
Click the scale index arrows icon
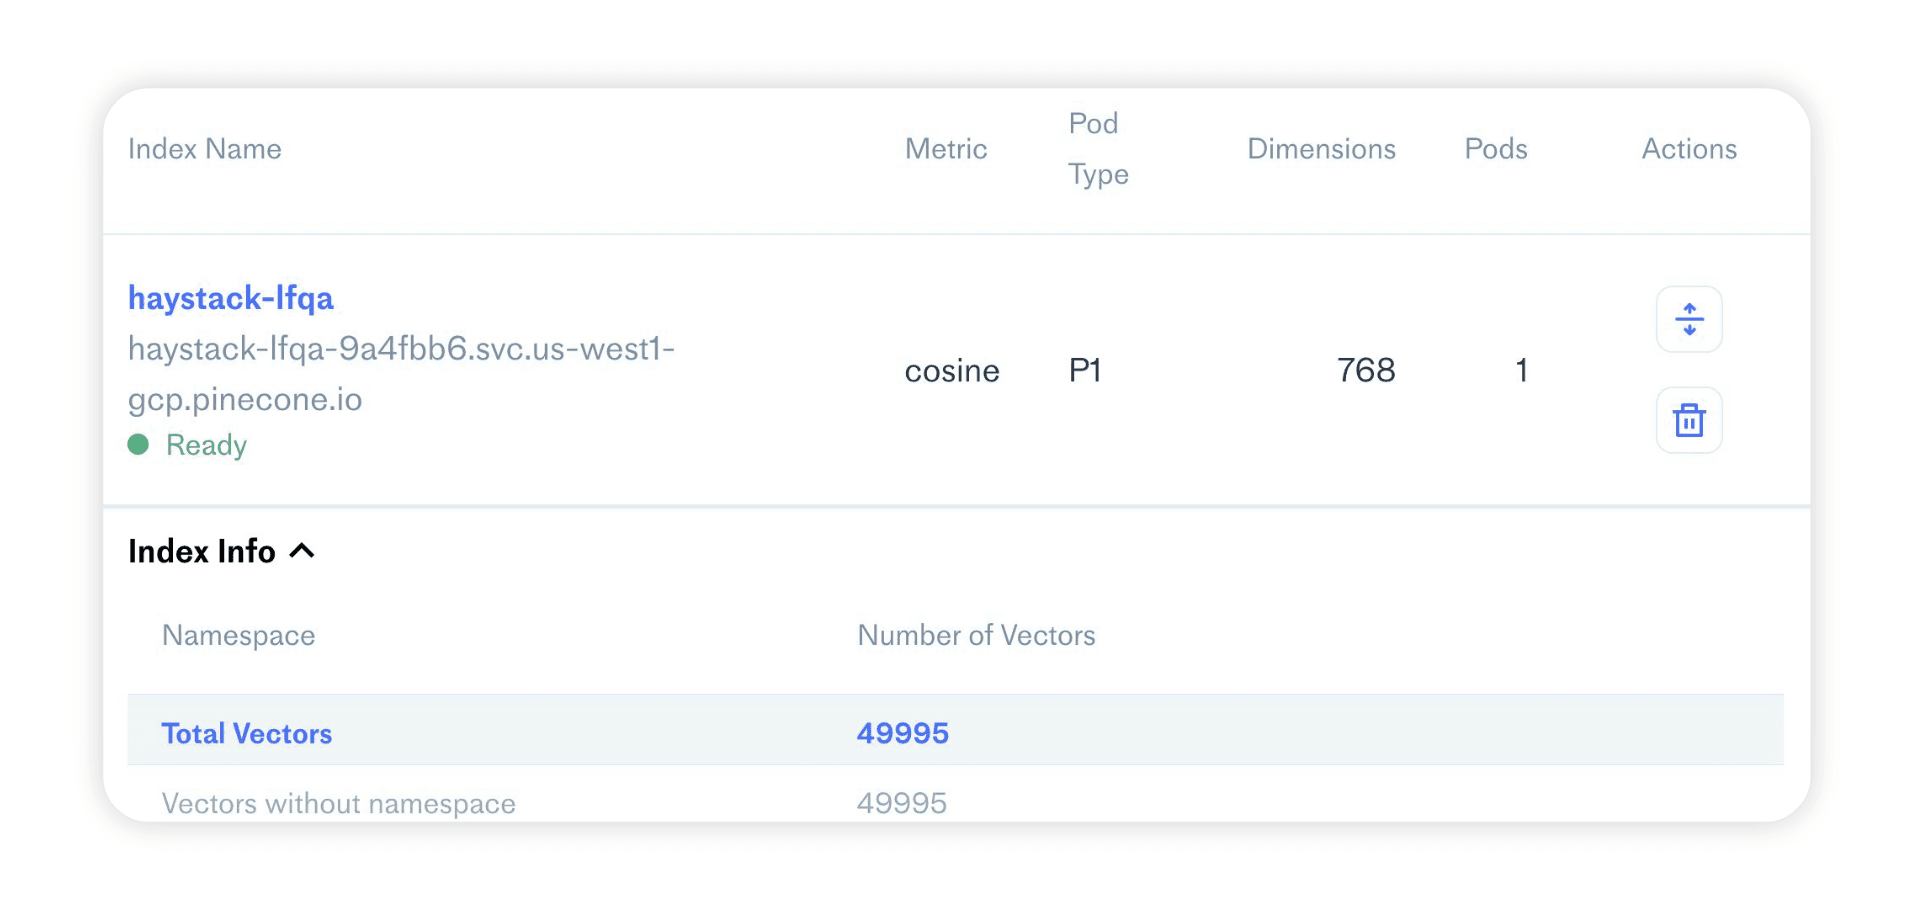click(1689, 319)
